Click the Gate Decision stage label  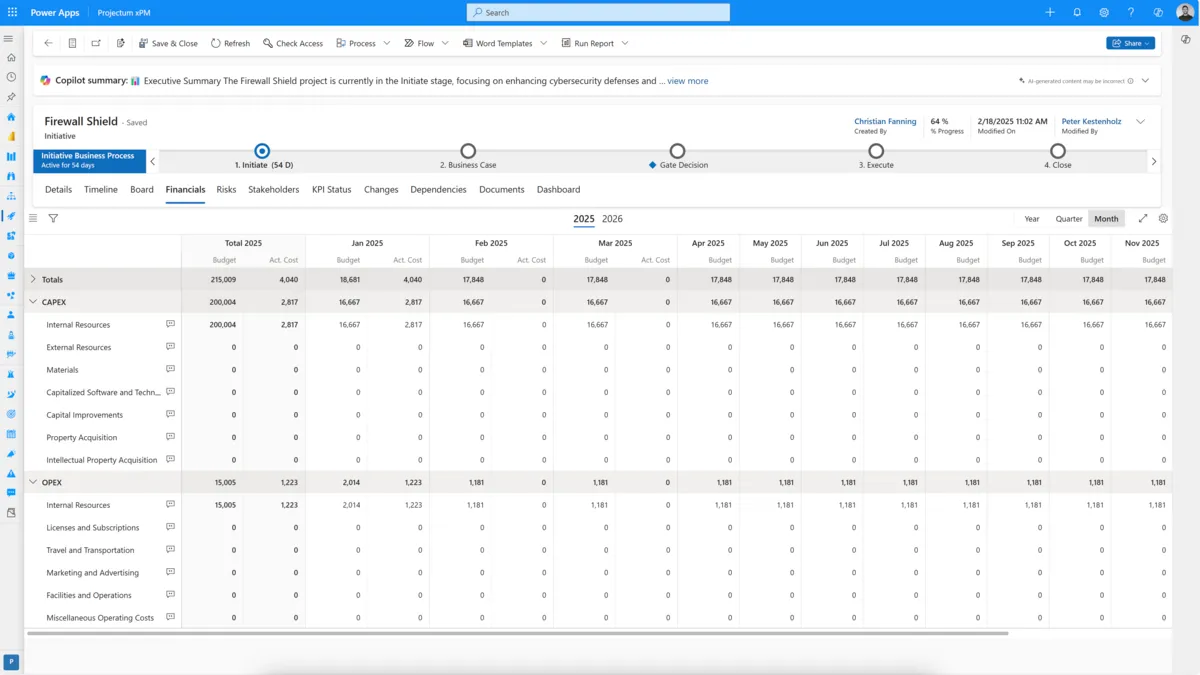tap(684, 165)
